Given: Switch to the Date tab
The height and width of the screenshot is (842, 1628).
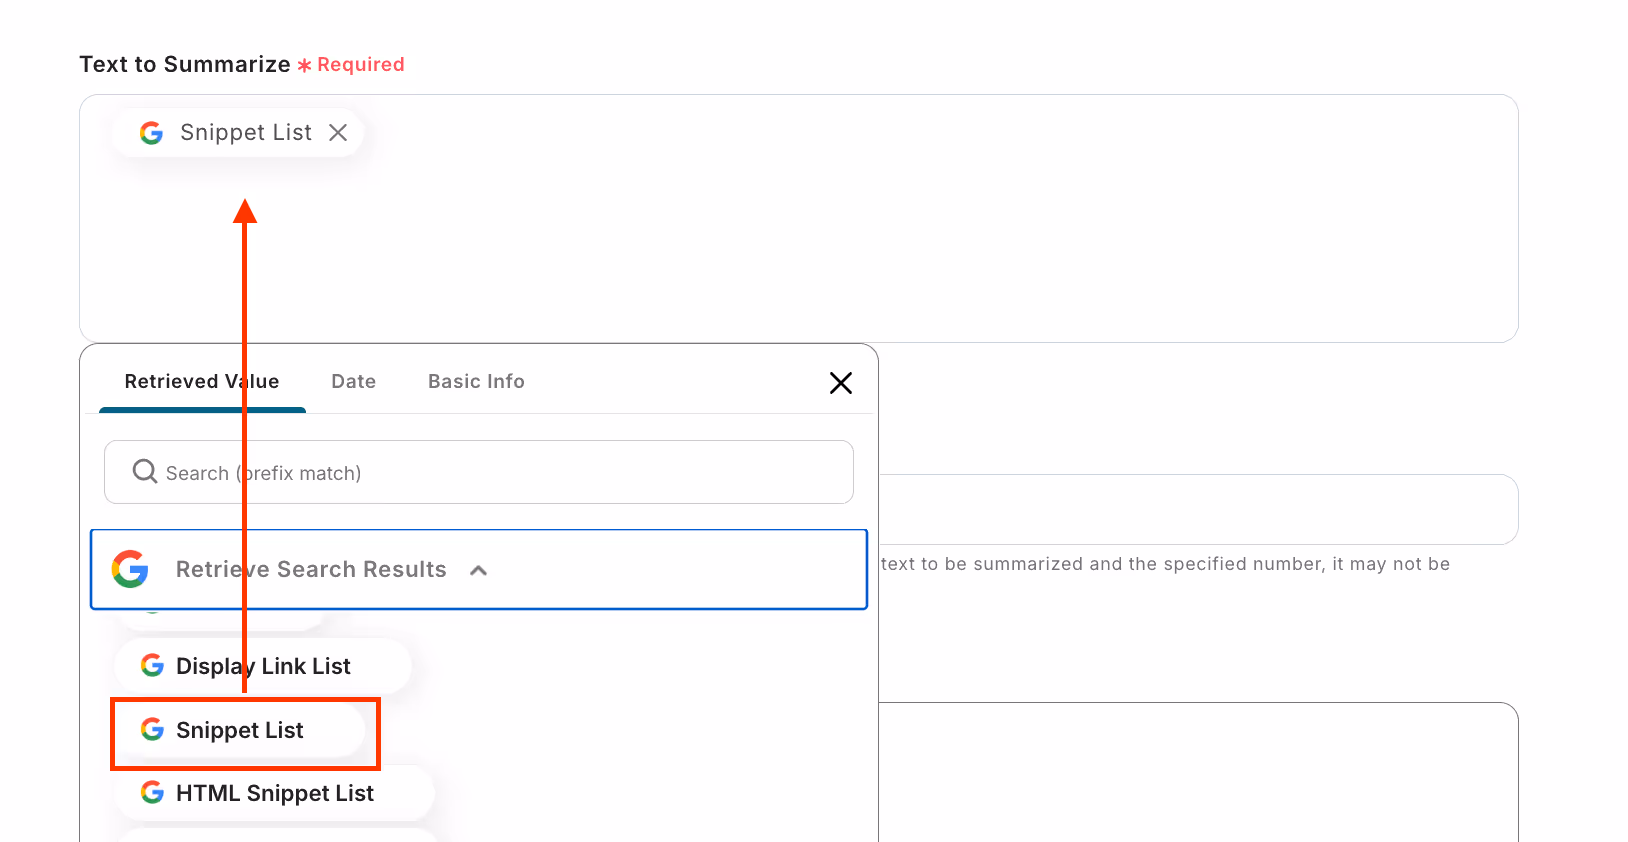Looking at the screenshot, I should (x=354, y=381).
